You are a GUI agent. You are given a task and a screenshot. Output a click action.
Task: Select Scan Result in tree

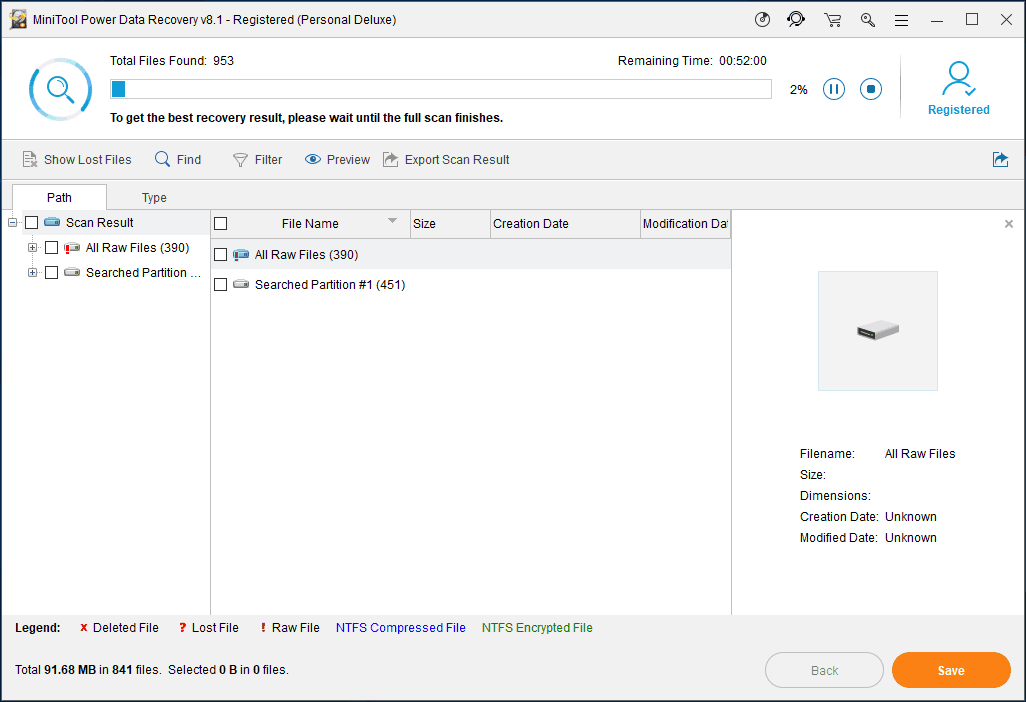99,222
